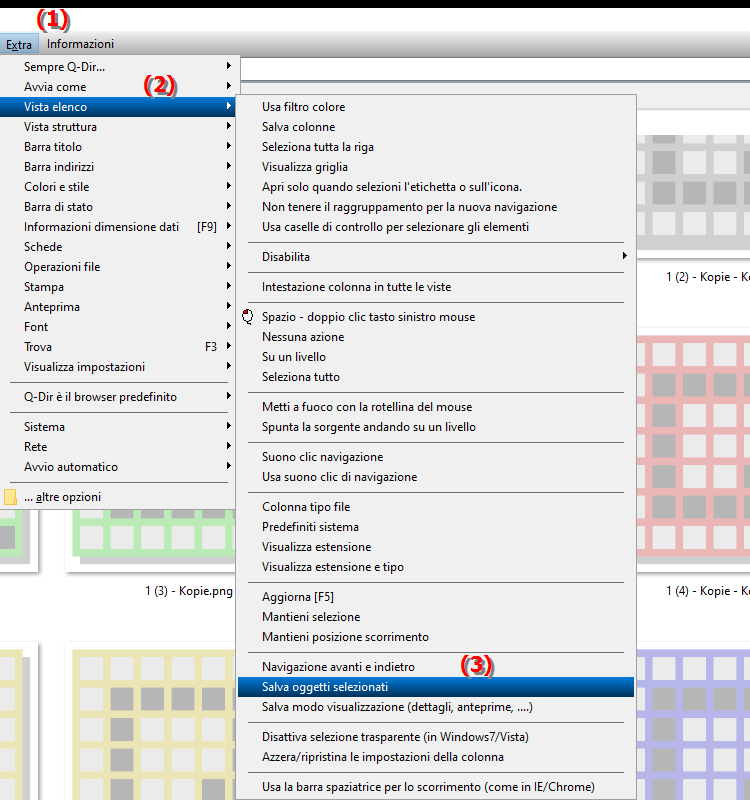The height and width of the screenshot is (800, 750).
Task: Toggle Navigazione avanti e indietro
Action: [436, 667]
